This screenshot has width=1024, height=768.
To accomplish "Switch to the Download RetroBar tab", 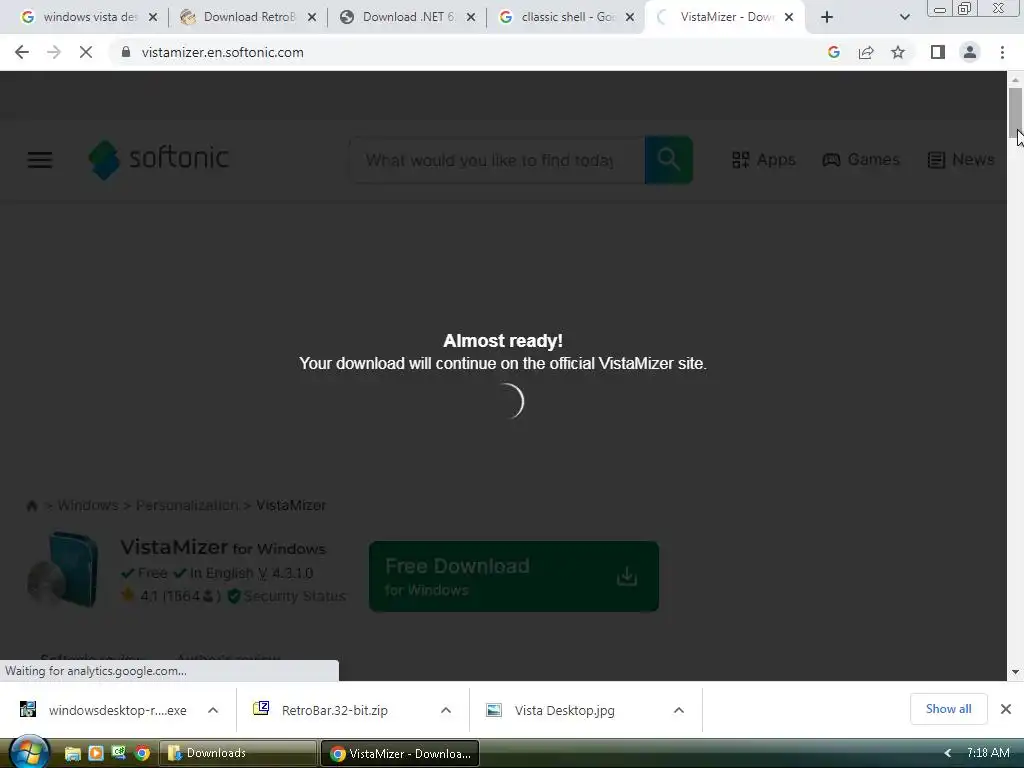I will (248, 17).
